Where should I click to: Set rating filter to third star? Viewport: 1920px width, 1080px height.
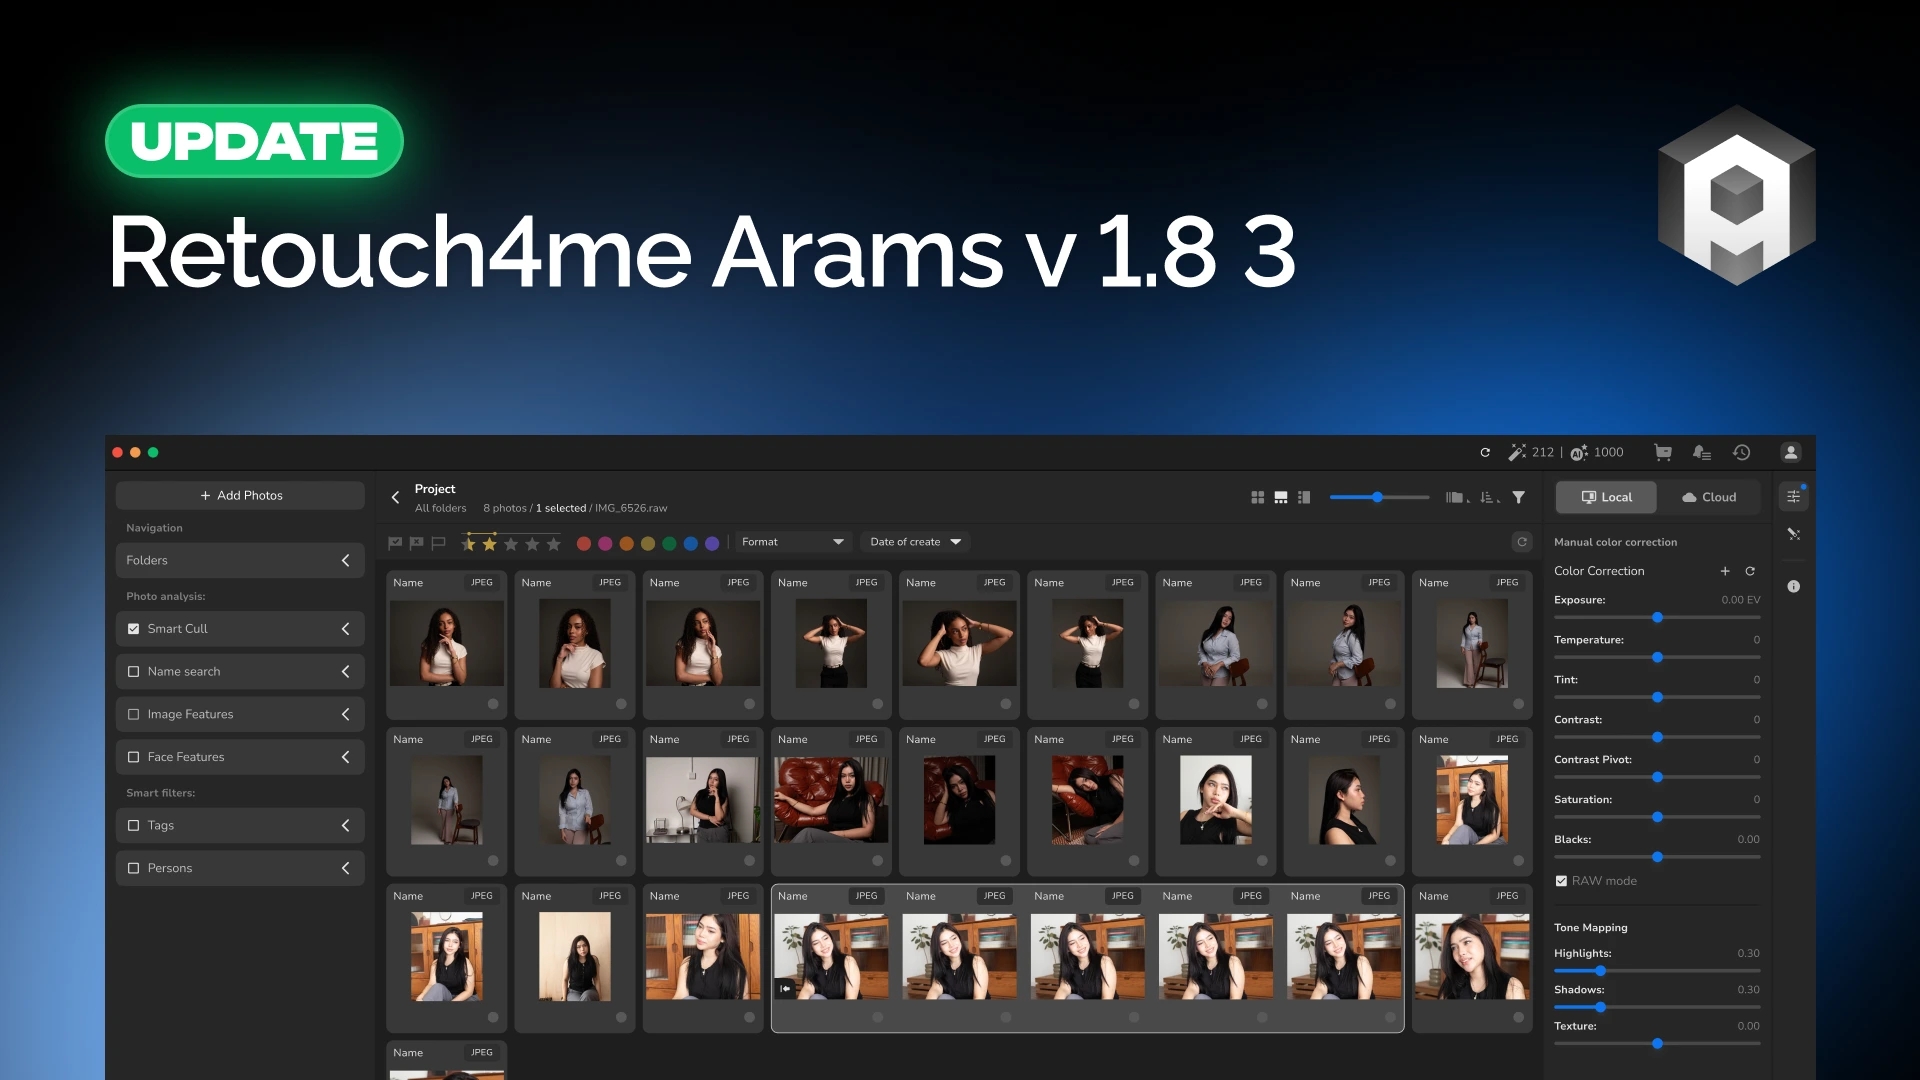point(511,544)
